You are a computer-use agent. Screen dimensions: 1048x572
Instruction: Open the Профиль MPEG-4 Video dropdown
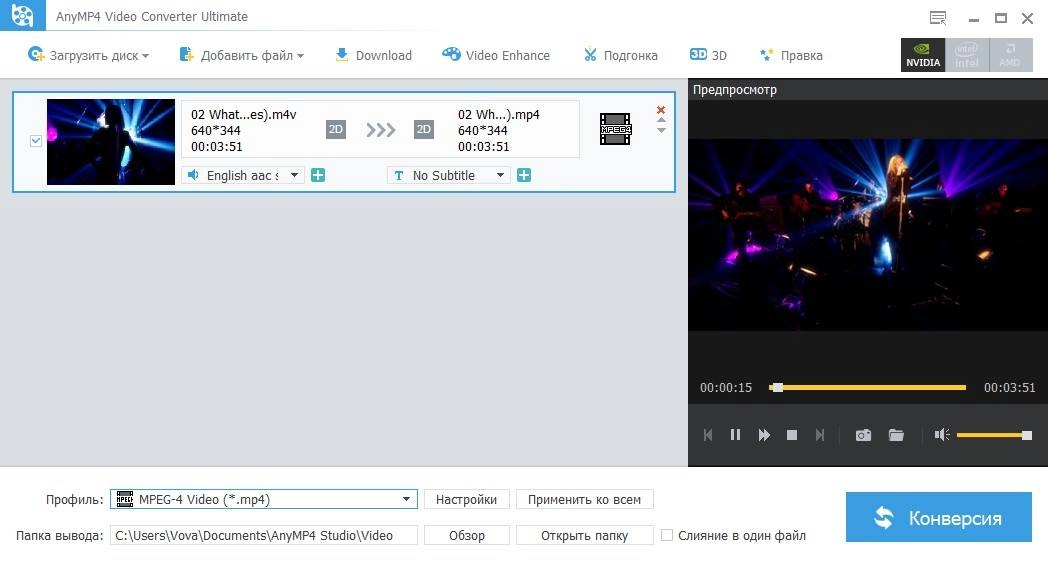click(x=263, y=499)
